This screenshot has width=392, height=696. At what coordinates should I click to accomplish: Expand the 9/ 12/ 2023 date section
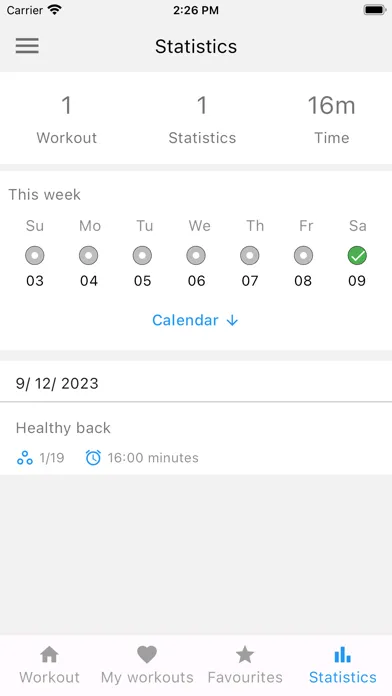click(x=196, y=383)
